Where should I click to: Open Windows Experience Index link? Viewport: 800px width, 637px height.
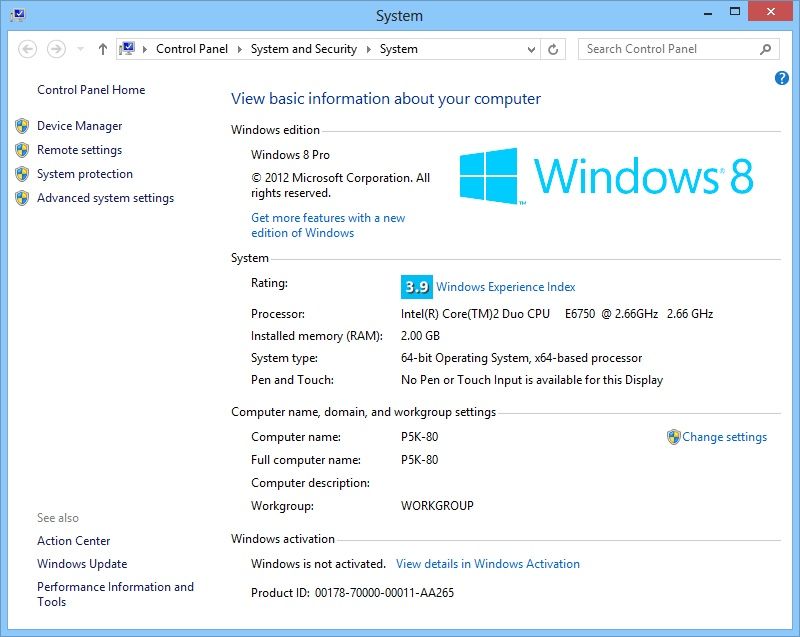click(506, 287)
